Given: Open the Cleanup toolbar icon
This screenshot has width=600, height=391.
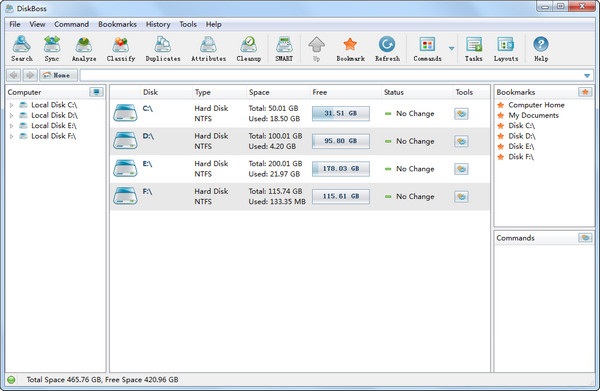Looking at the screenshot, I should tap(249, 49).
